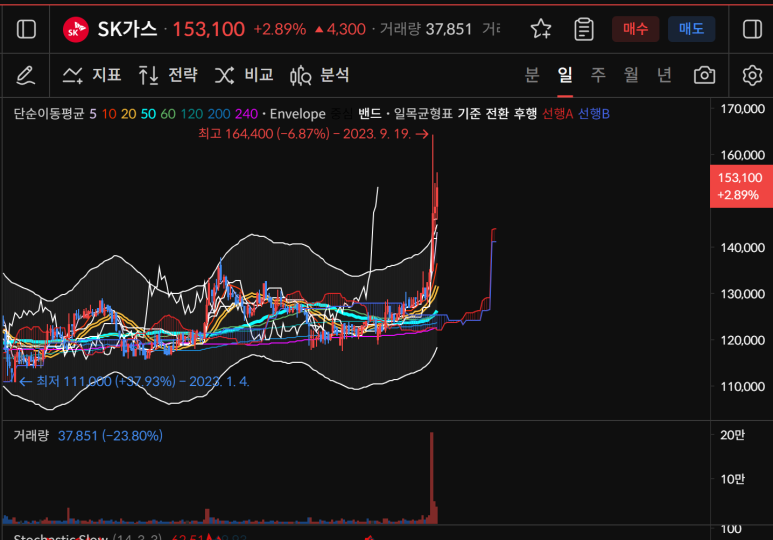Click the SK가스 company logo
This screenshot has height=540, width=773.
tap(75, 30)
